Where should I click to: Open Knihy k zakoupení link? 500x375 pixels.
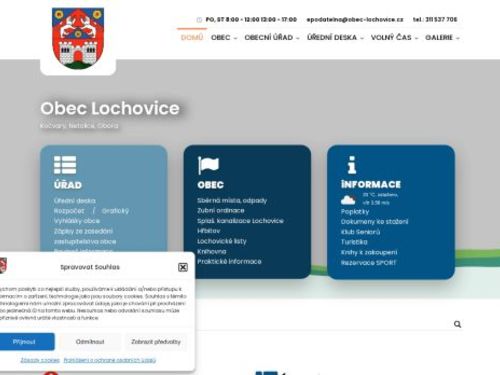click(x=369, y=252)
